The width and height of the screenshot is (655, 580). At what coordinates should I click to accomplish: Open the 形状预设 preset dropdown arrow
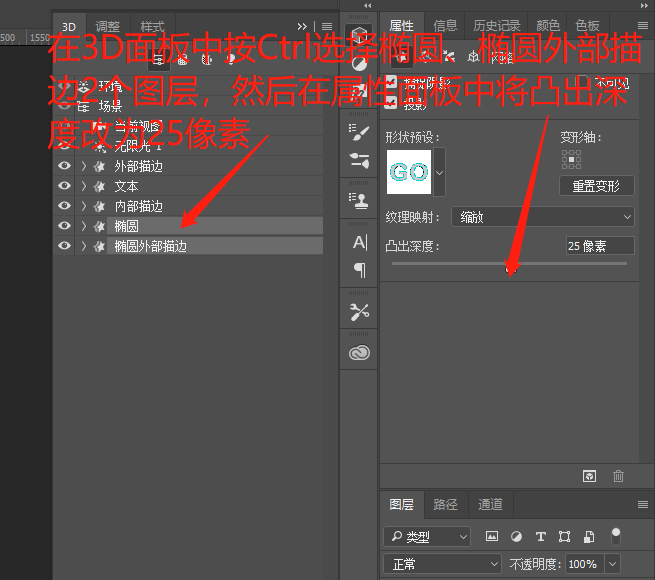pos(439,172)
